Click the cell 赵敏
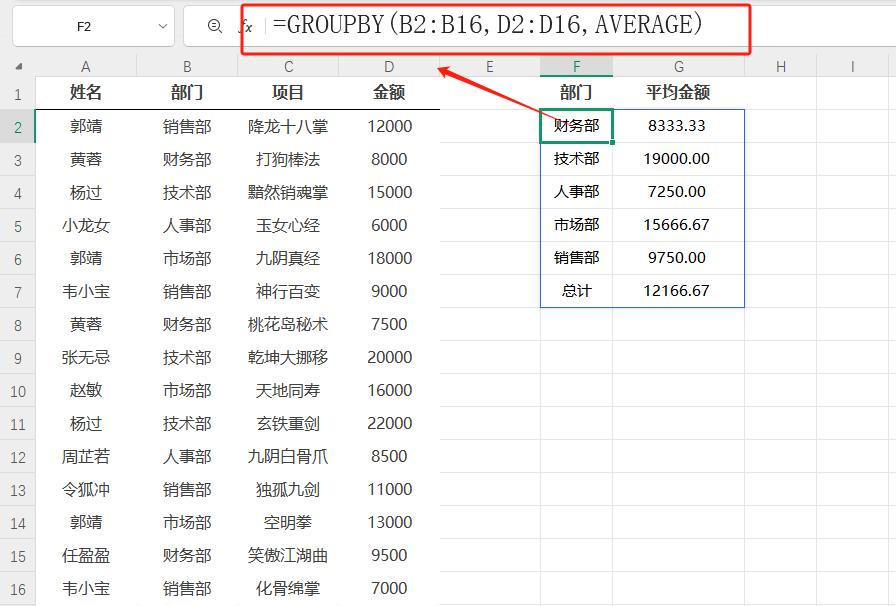The height and width of the screenshot is (606, 896). 86,390
